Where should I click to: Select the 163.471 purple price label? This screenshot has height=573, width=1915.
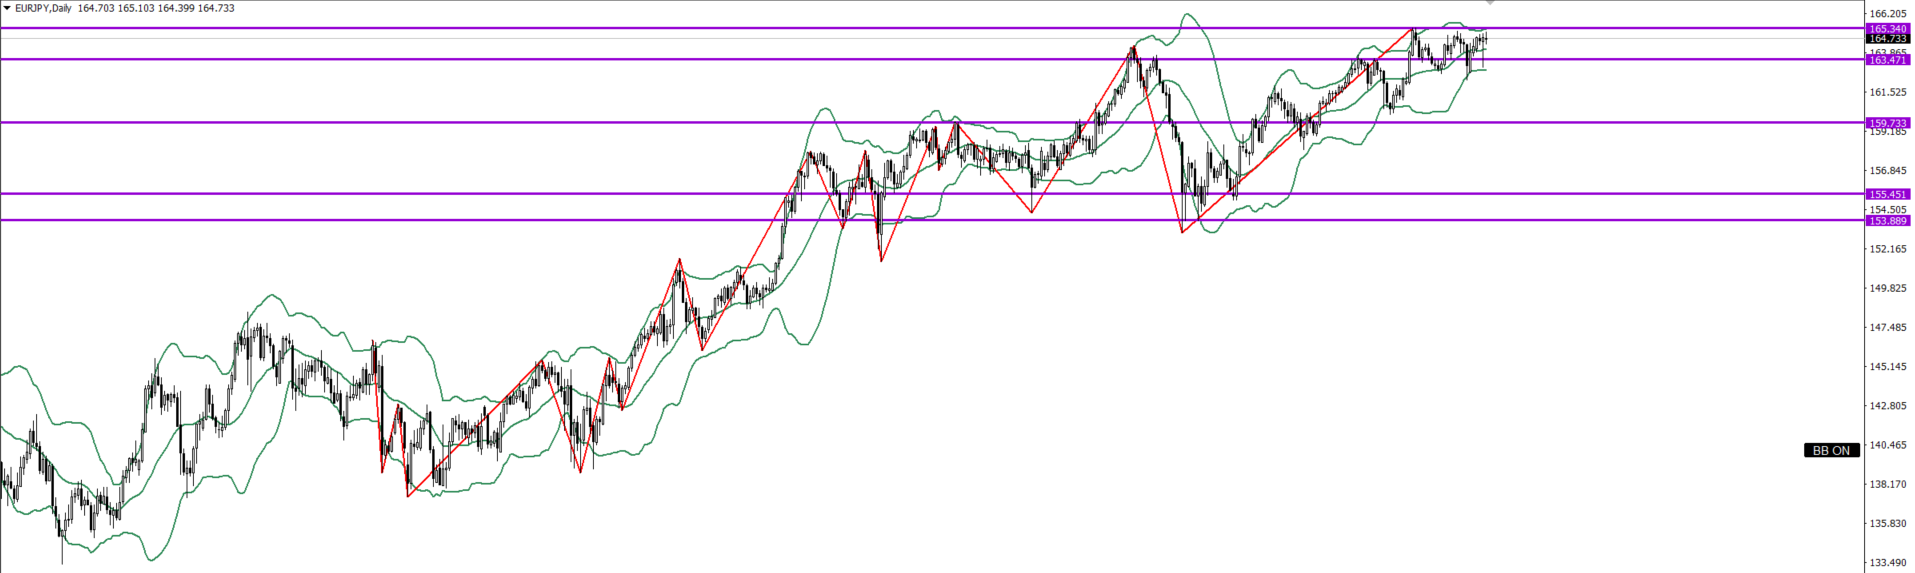click(x=1888, y=60)
